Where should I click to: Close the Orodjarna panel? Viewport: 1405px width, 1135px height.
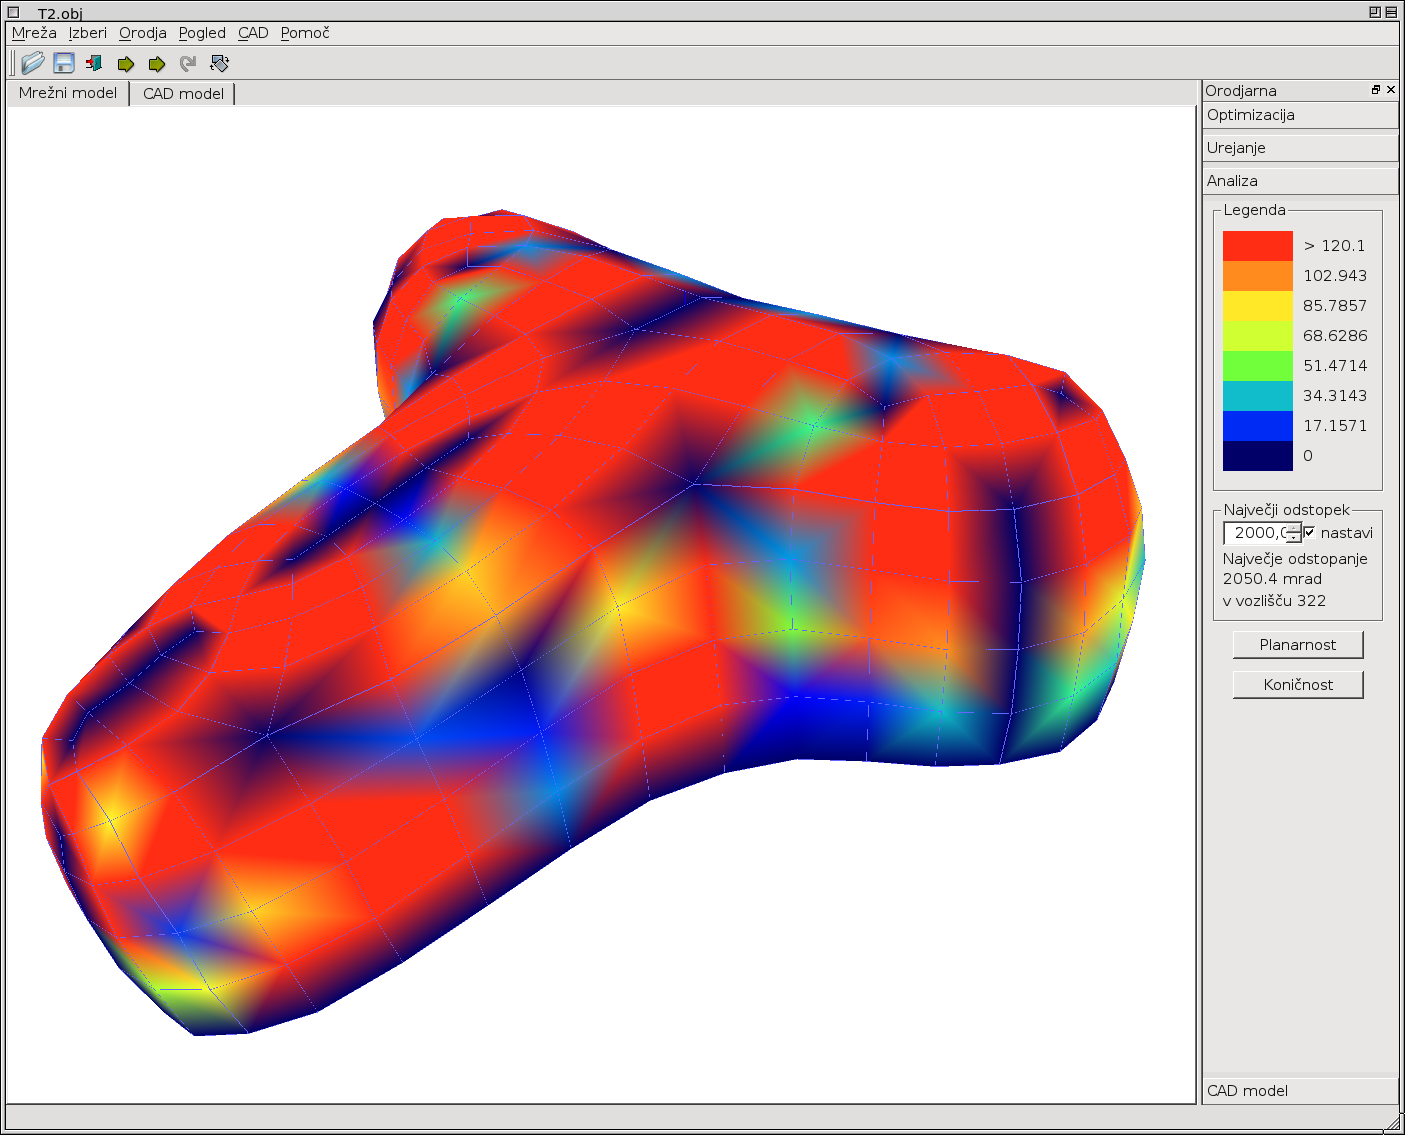[x=1391, y=90]
